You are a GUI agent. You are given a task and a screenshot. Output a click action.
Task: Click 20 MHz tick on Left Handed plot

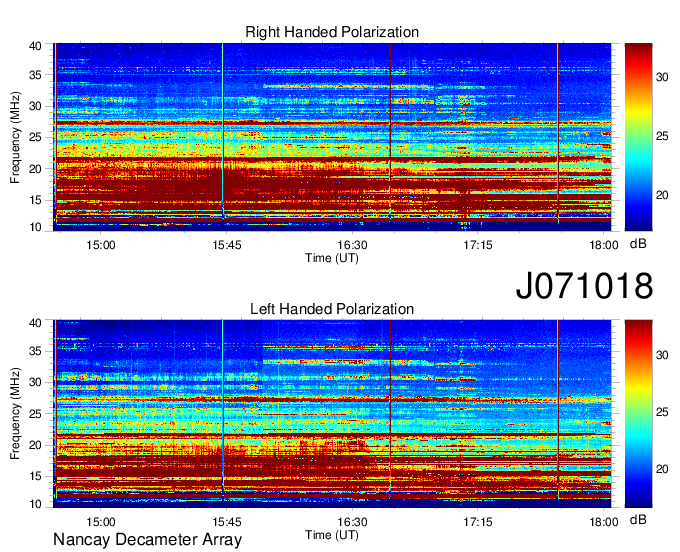click(x=35, y=445)
